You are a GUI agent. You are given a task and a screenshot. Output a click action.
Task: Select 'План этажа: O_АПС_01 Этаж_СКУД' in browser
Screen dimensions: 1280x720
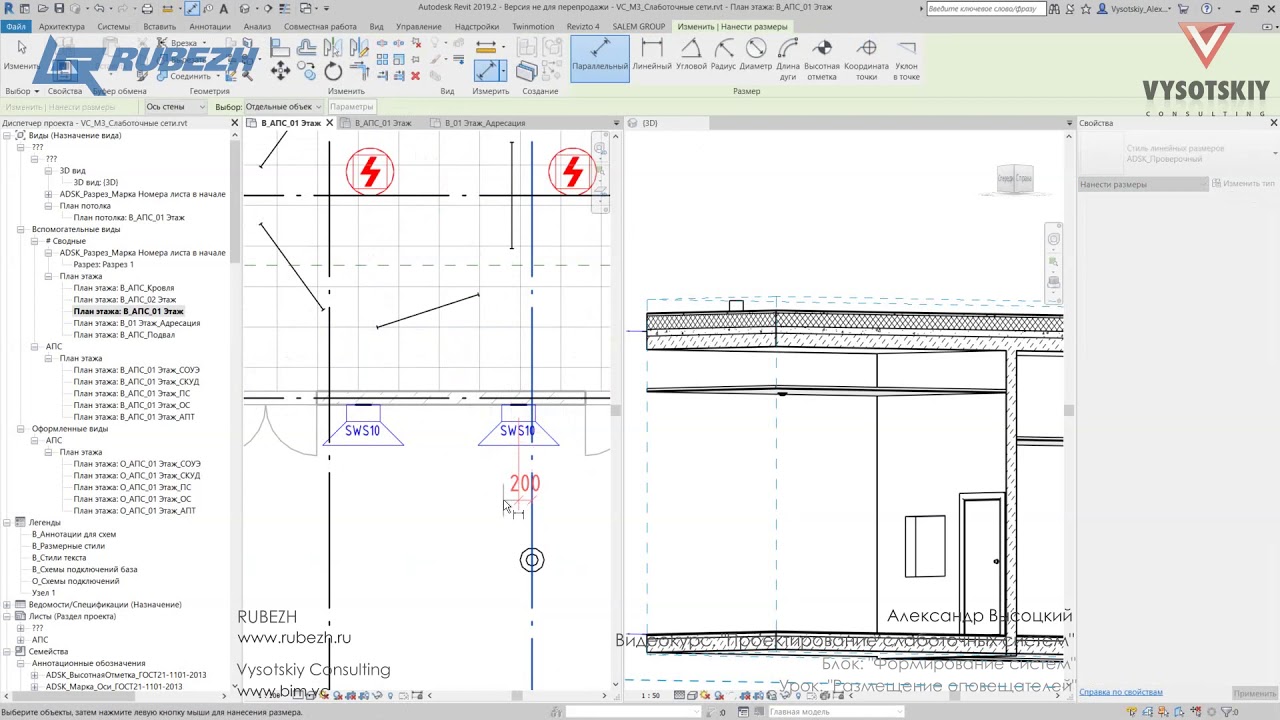point(136,476)
